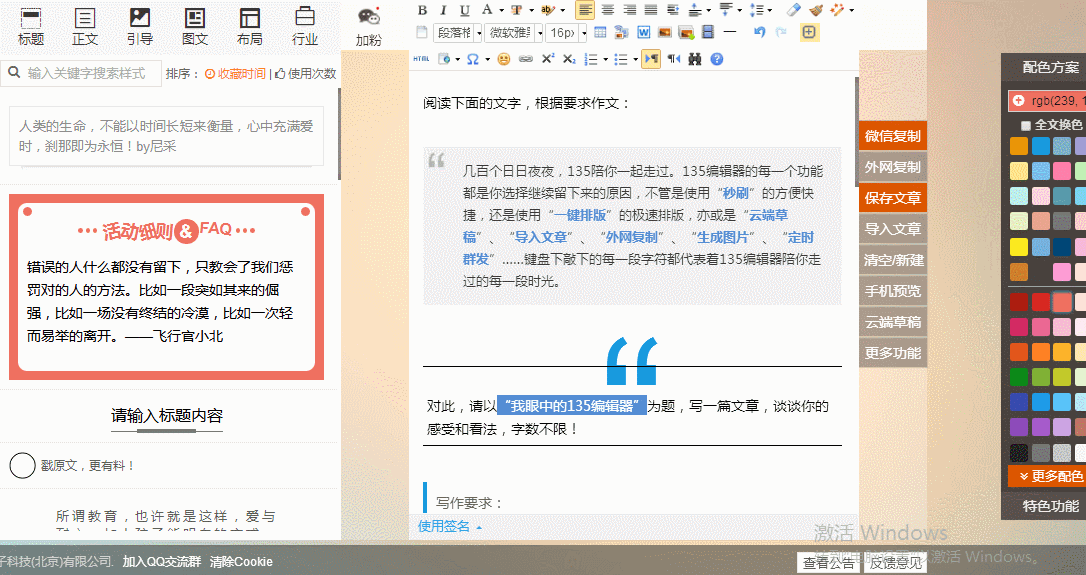Image resolution: width=1086 pixels, height=575 pixels.
Task: Apply italic formatting
Action: click(443, 10)
